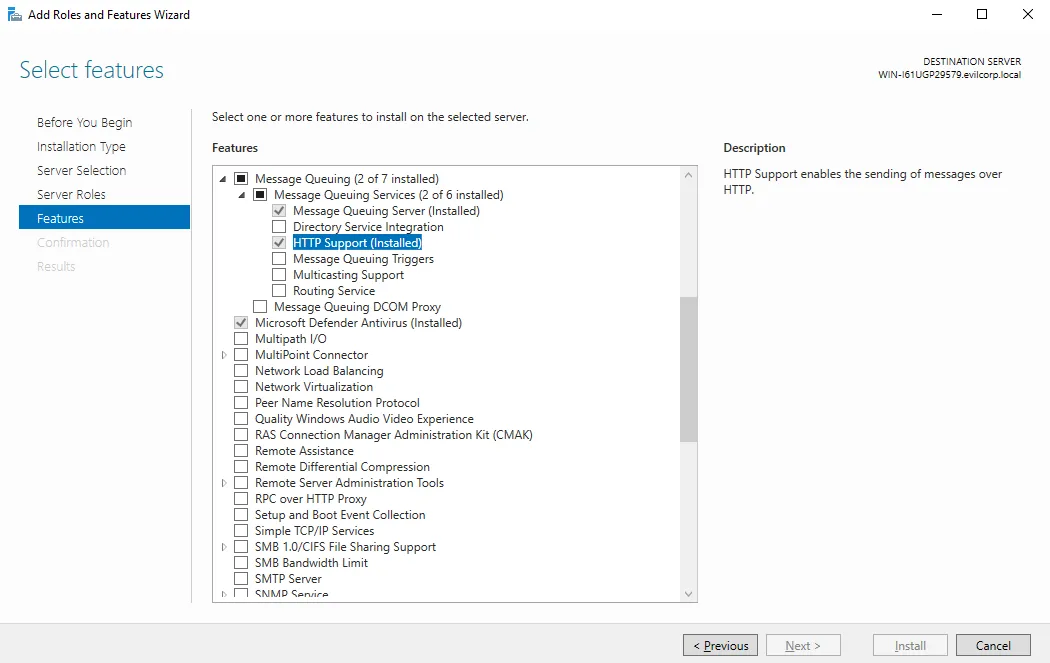This screenshot has width=1050, height=663.
Task: Tick the SMTP Server checkbox
Action: (x=241, y=579)
